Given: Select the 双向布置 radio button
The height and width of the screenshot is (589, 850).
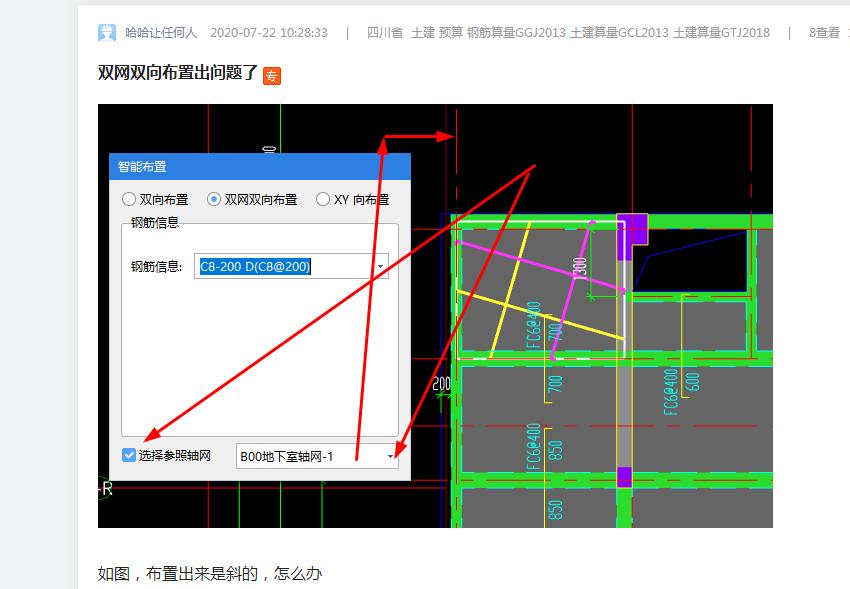Looking at the screenshot, I should point(129,199).
